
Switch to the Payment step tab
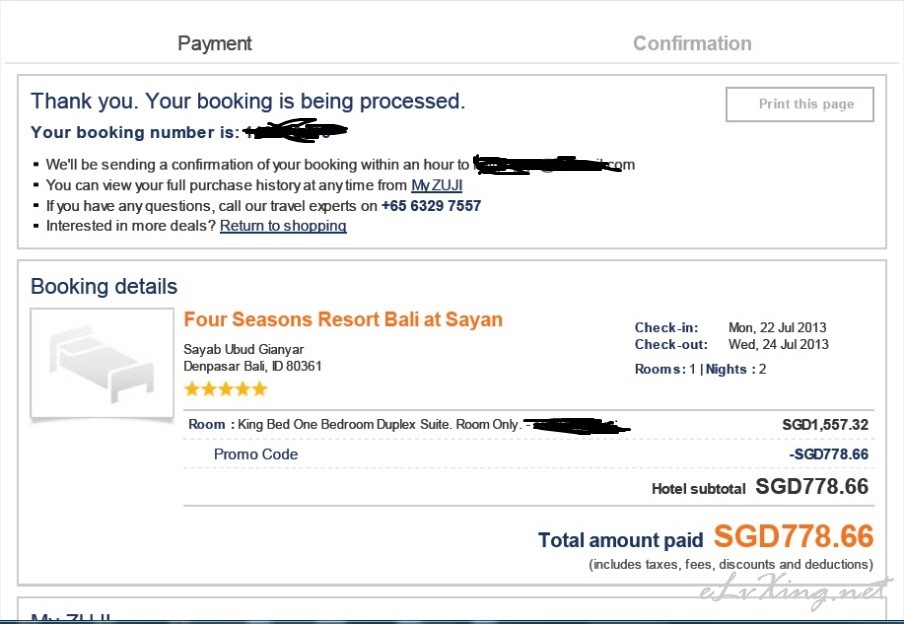pos(214,43)
